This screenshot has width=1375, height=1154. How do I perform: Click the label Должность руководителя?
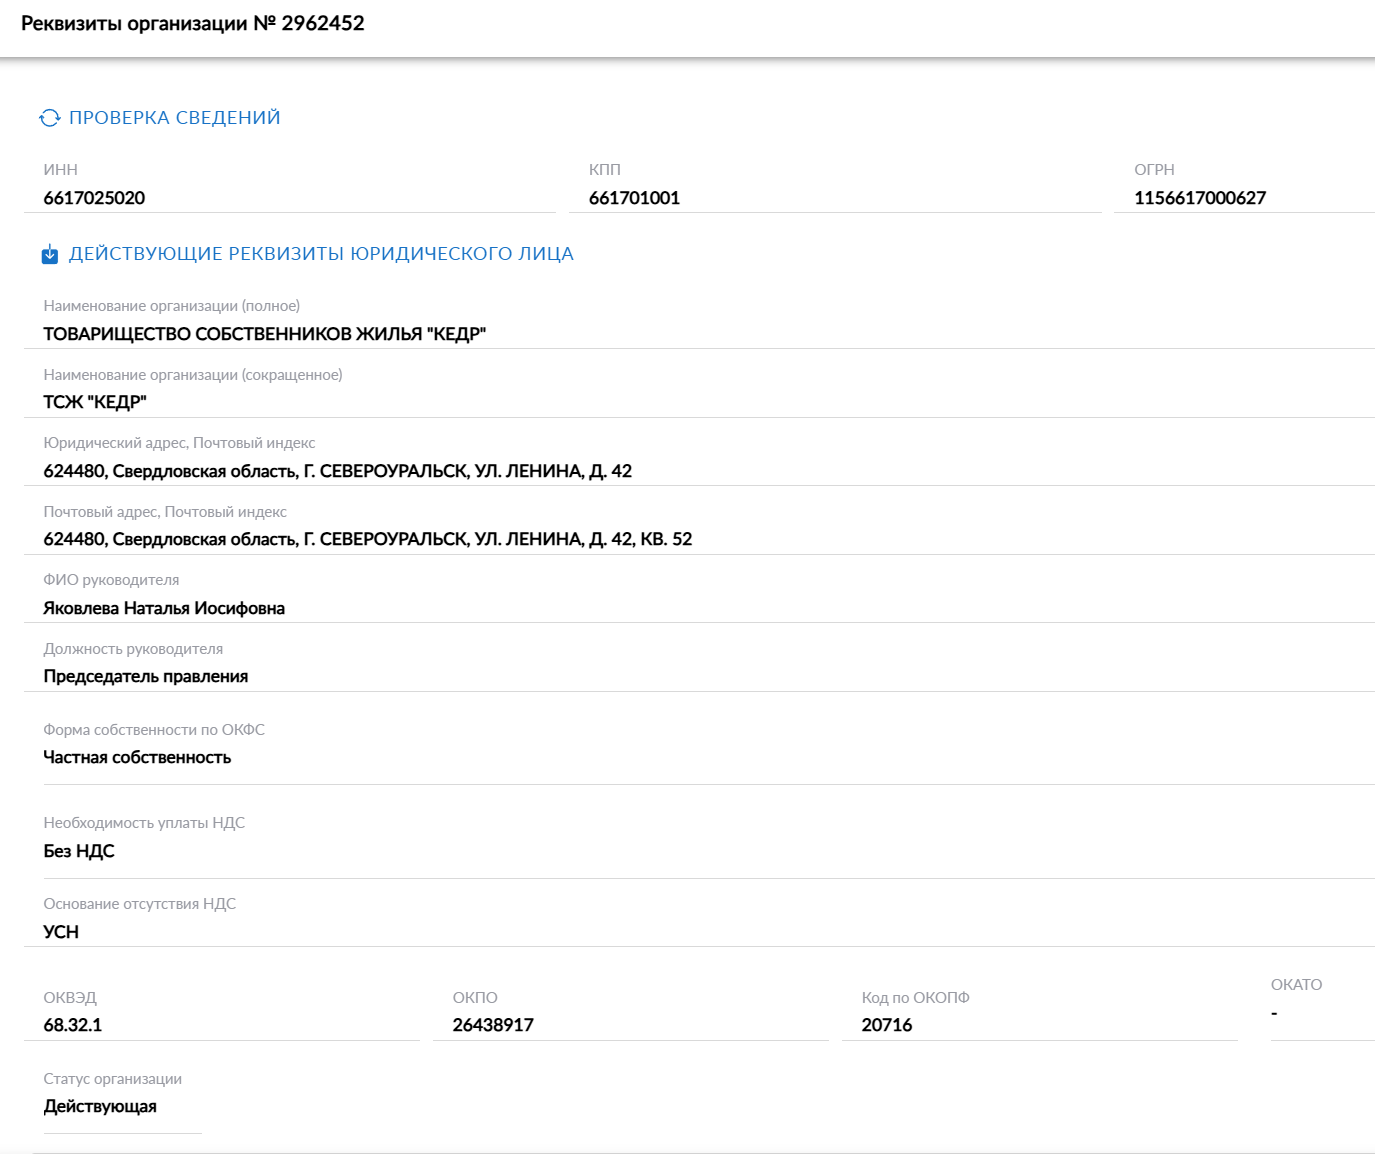133,649
